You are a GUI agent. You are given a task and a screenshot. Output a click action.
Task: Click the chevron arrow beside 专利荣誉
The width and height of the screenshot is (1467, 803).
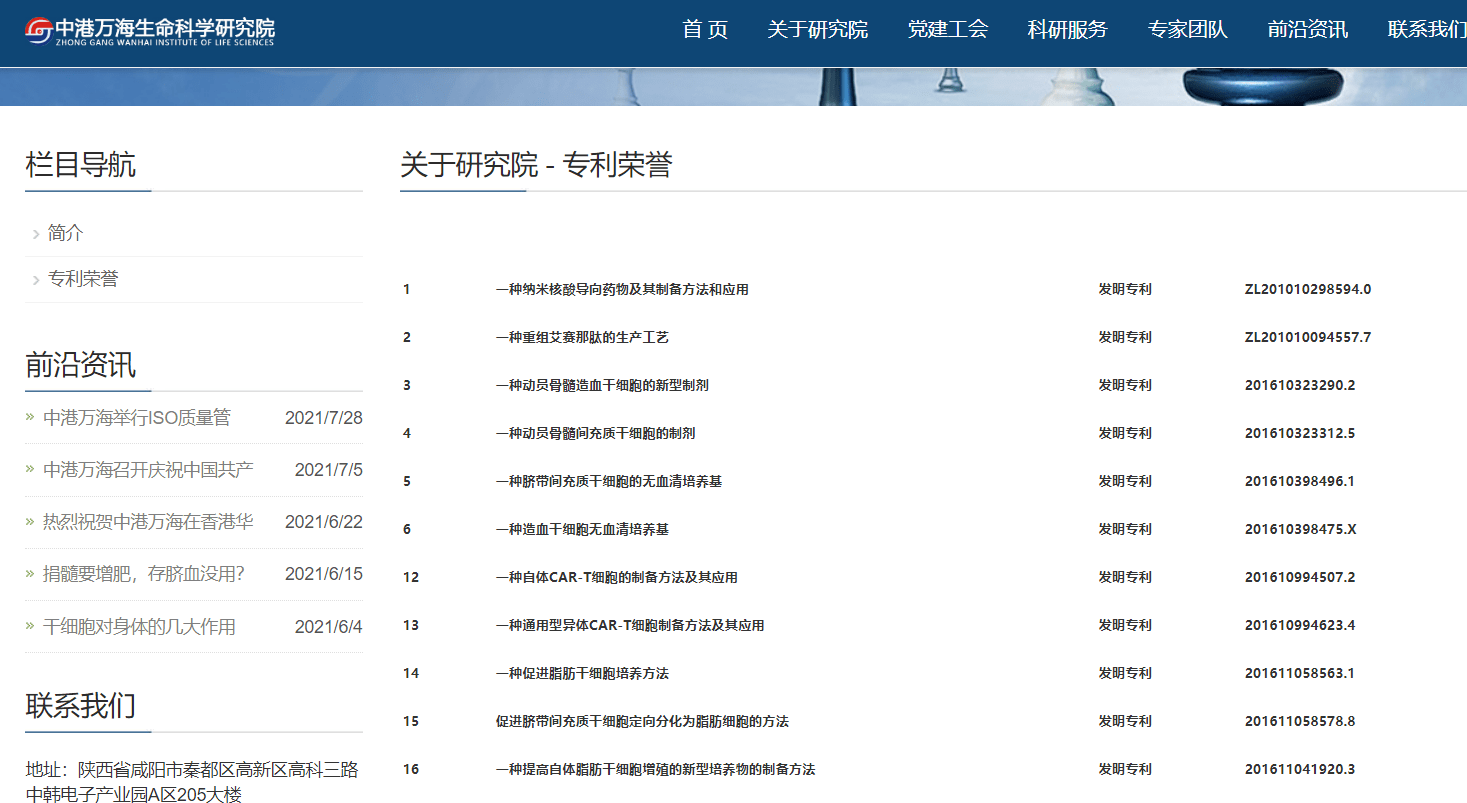pyautogui.click(x=36, y=281)
